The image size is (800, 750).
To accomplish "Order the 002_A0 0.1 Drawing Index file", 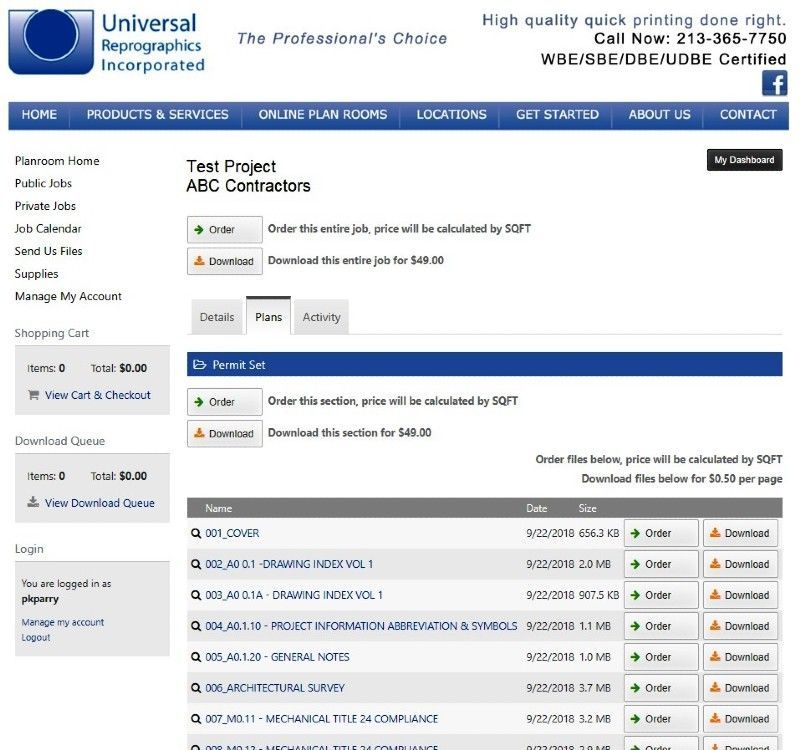I will click(x=660, y=565).
